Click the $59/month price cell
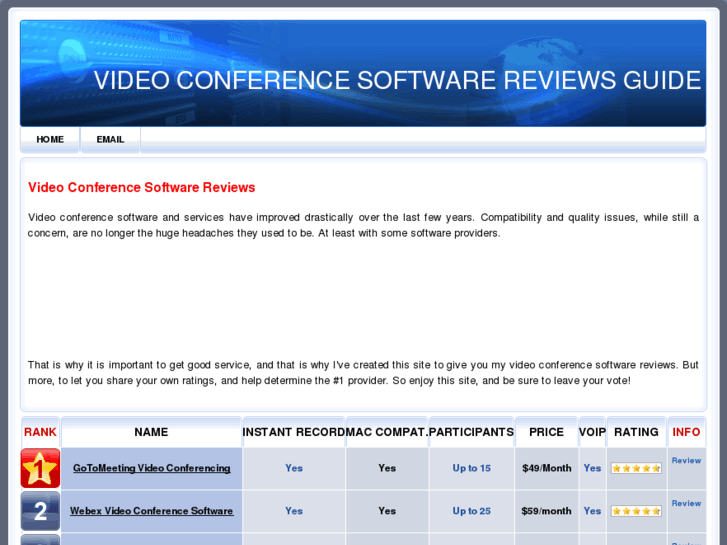Image resolution: width=727 pixels, height=545 pixels. 546,511
